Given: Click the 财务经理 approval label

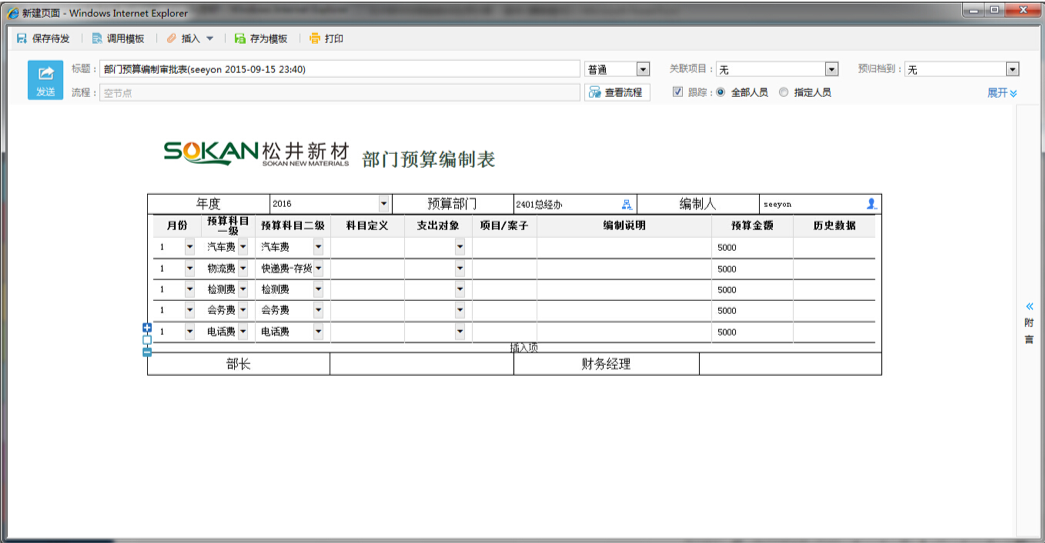Looking at the screenshot, I should (606, 364).
